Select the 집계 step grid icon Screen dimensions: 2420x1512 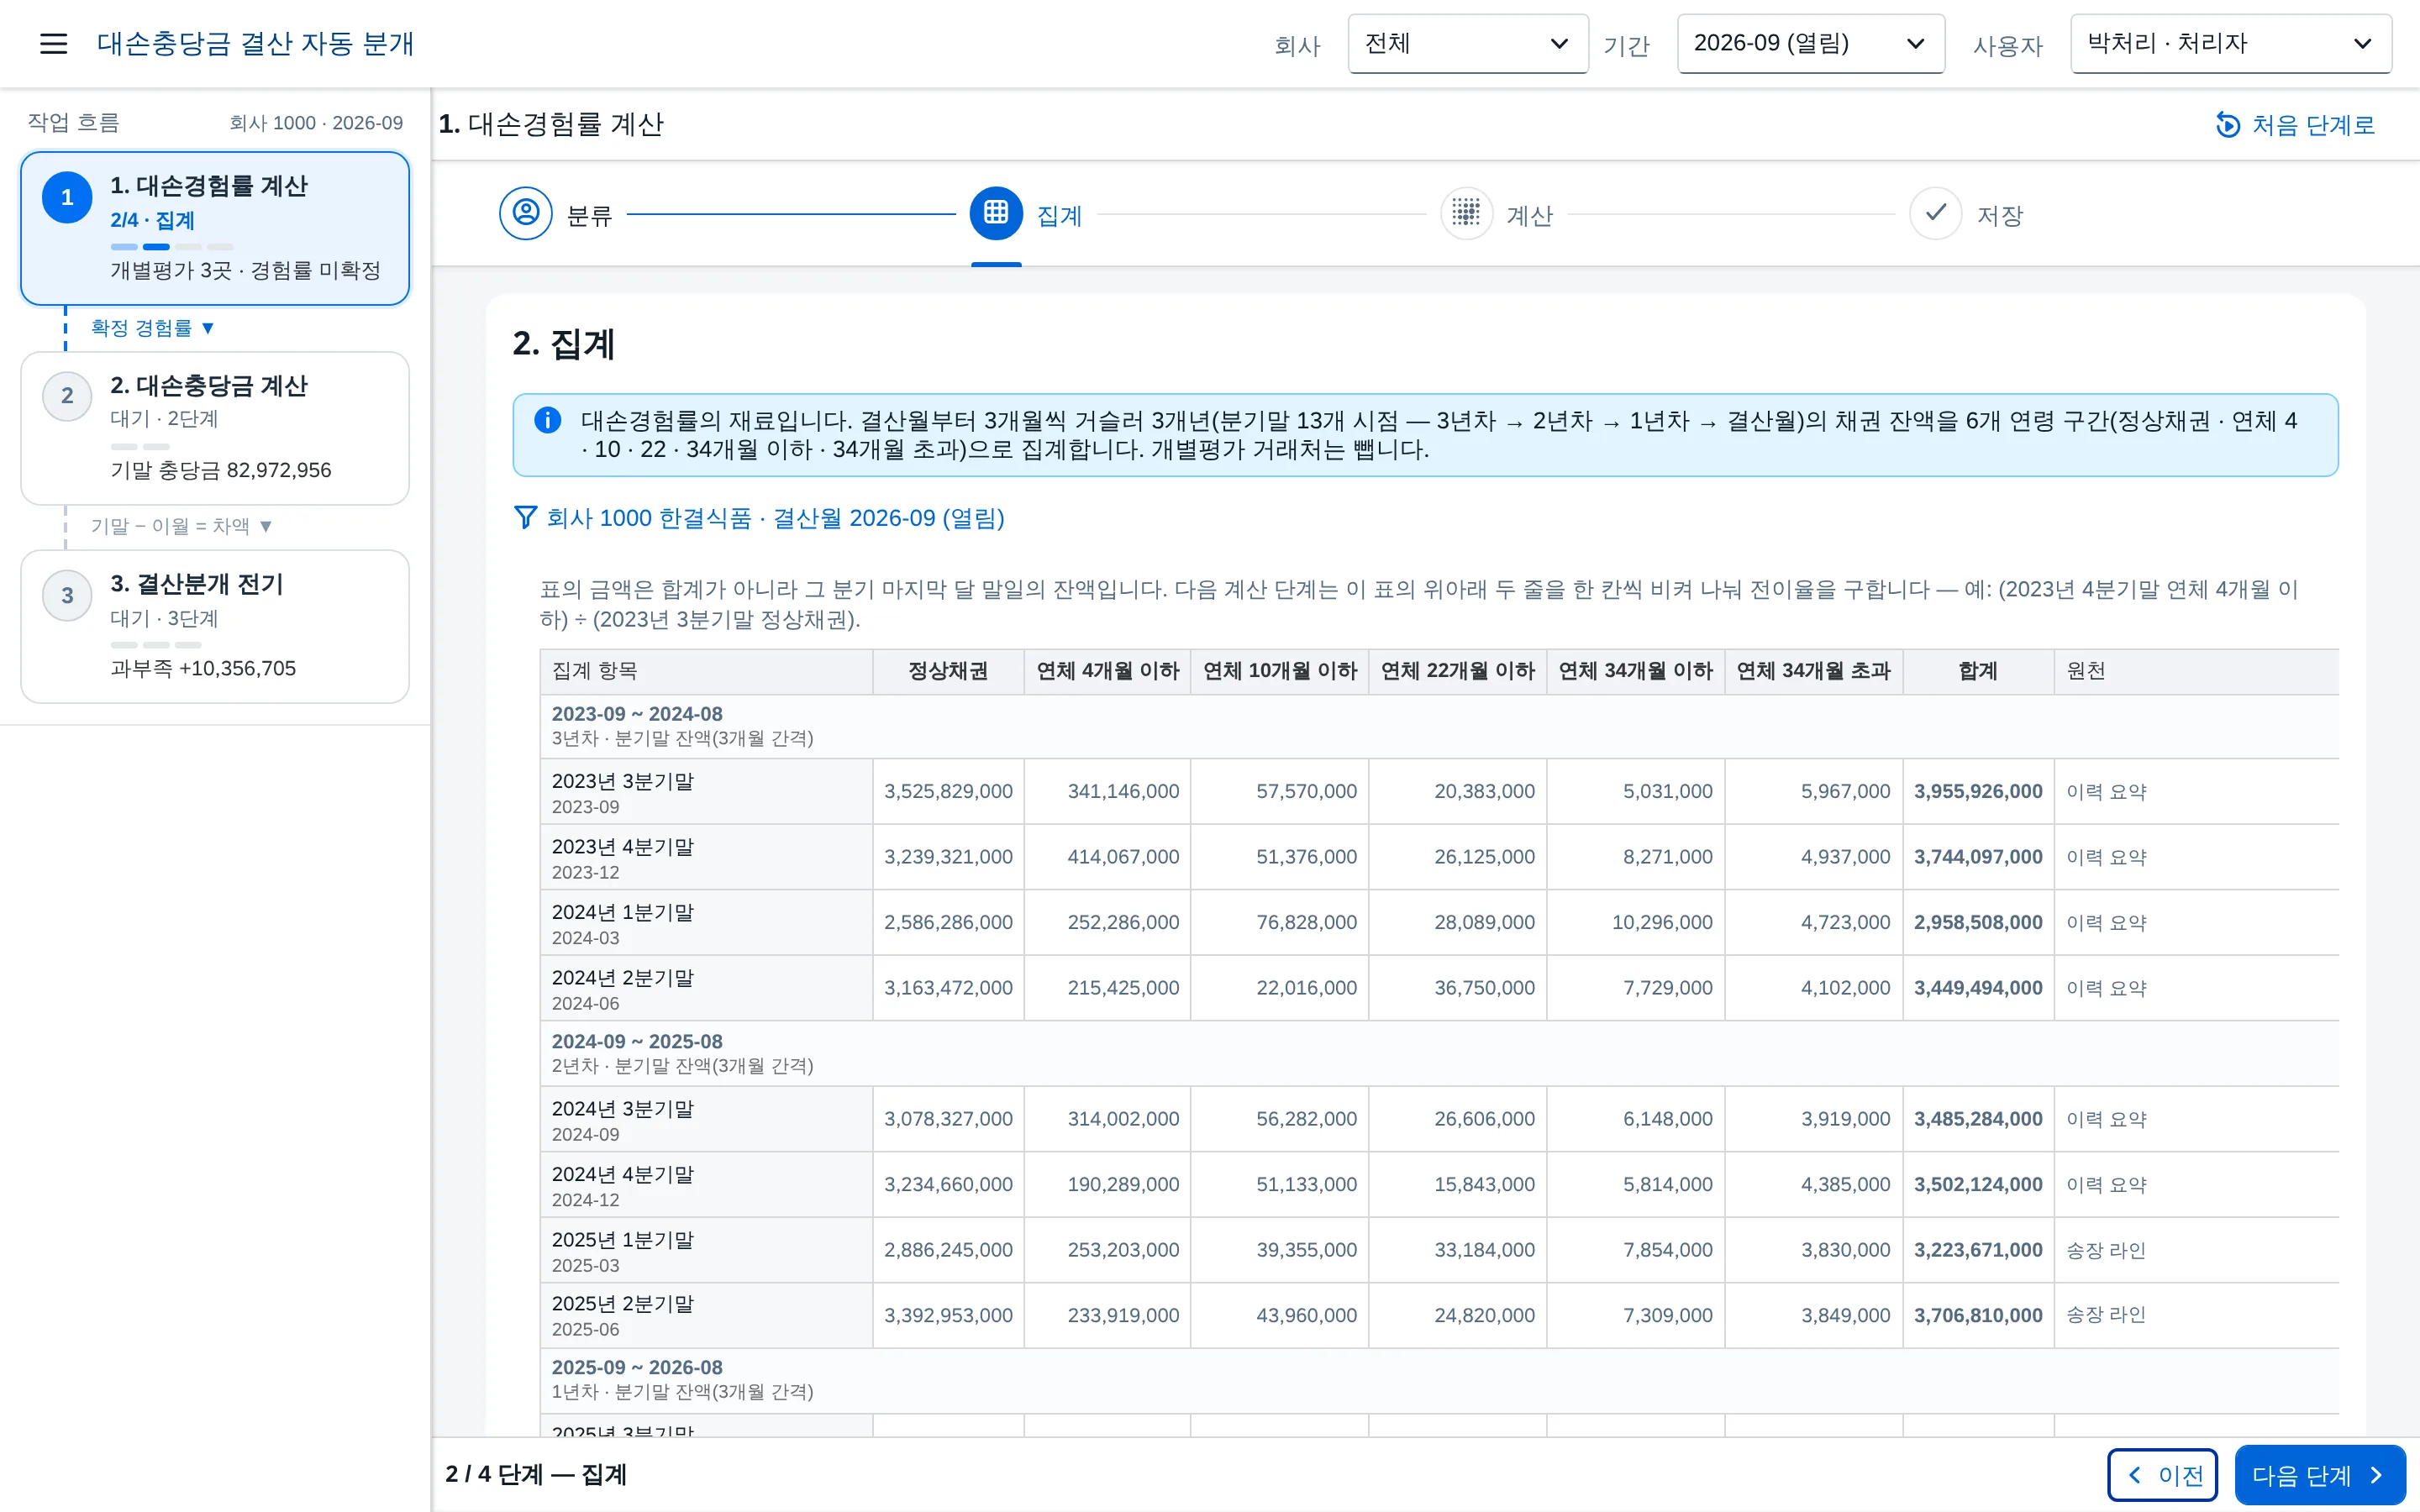(996, 213)
